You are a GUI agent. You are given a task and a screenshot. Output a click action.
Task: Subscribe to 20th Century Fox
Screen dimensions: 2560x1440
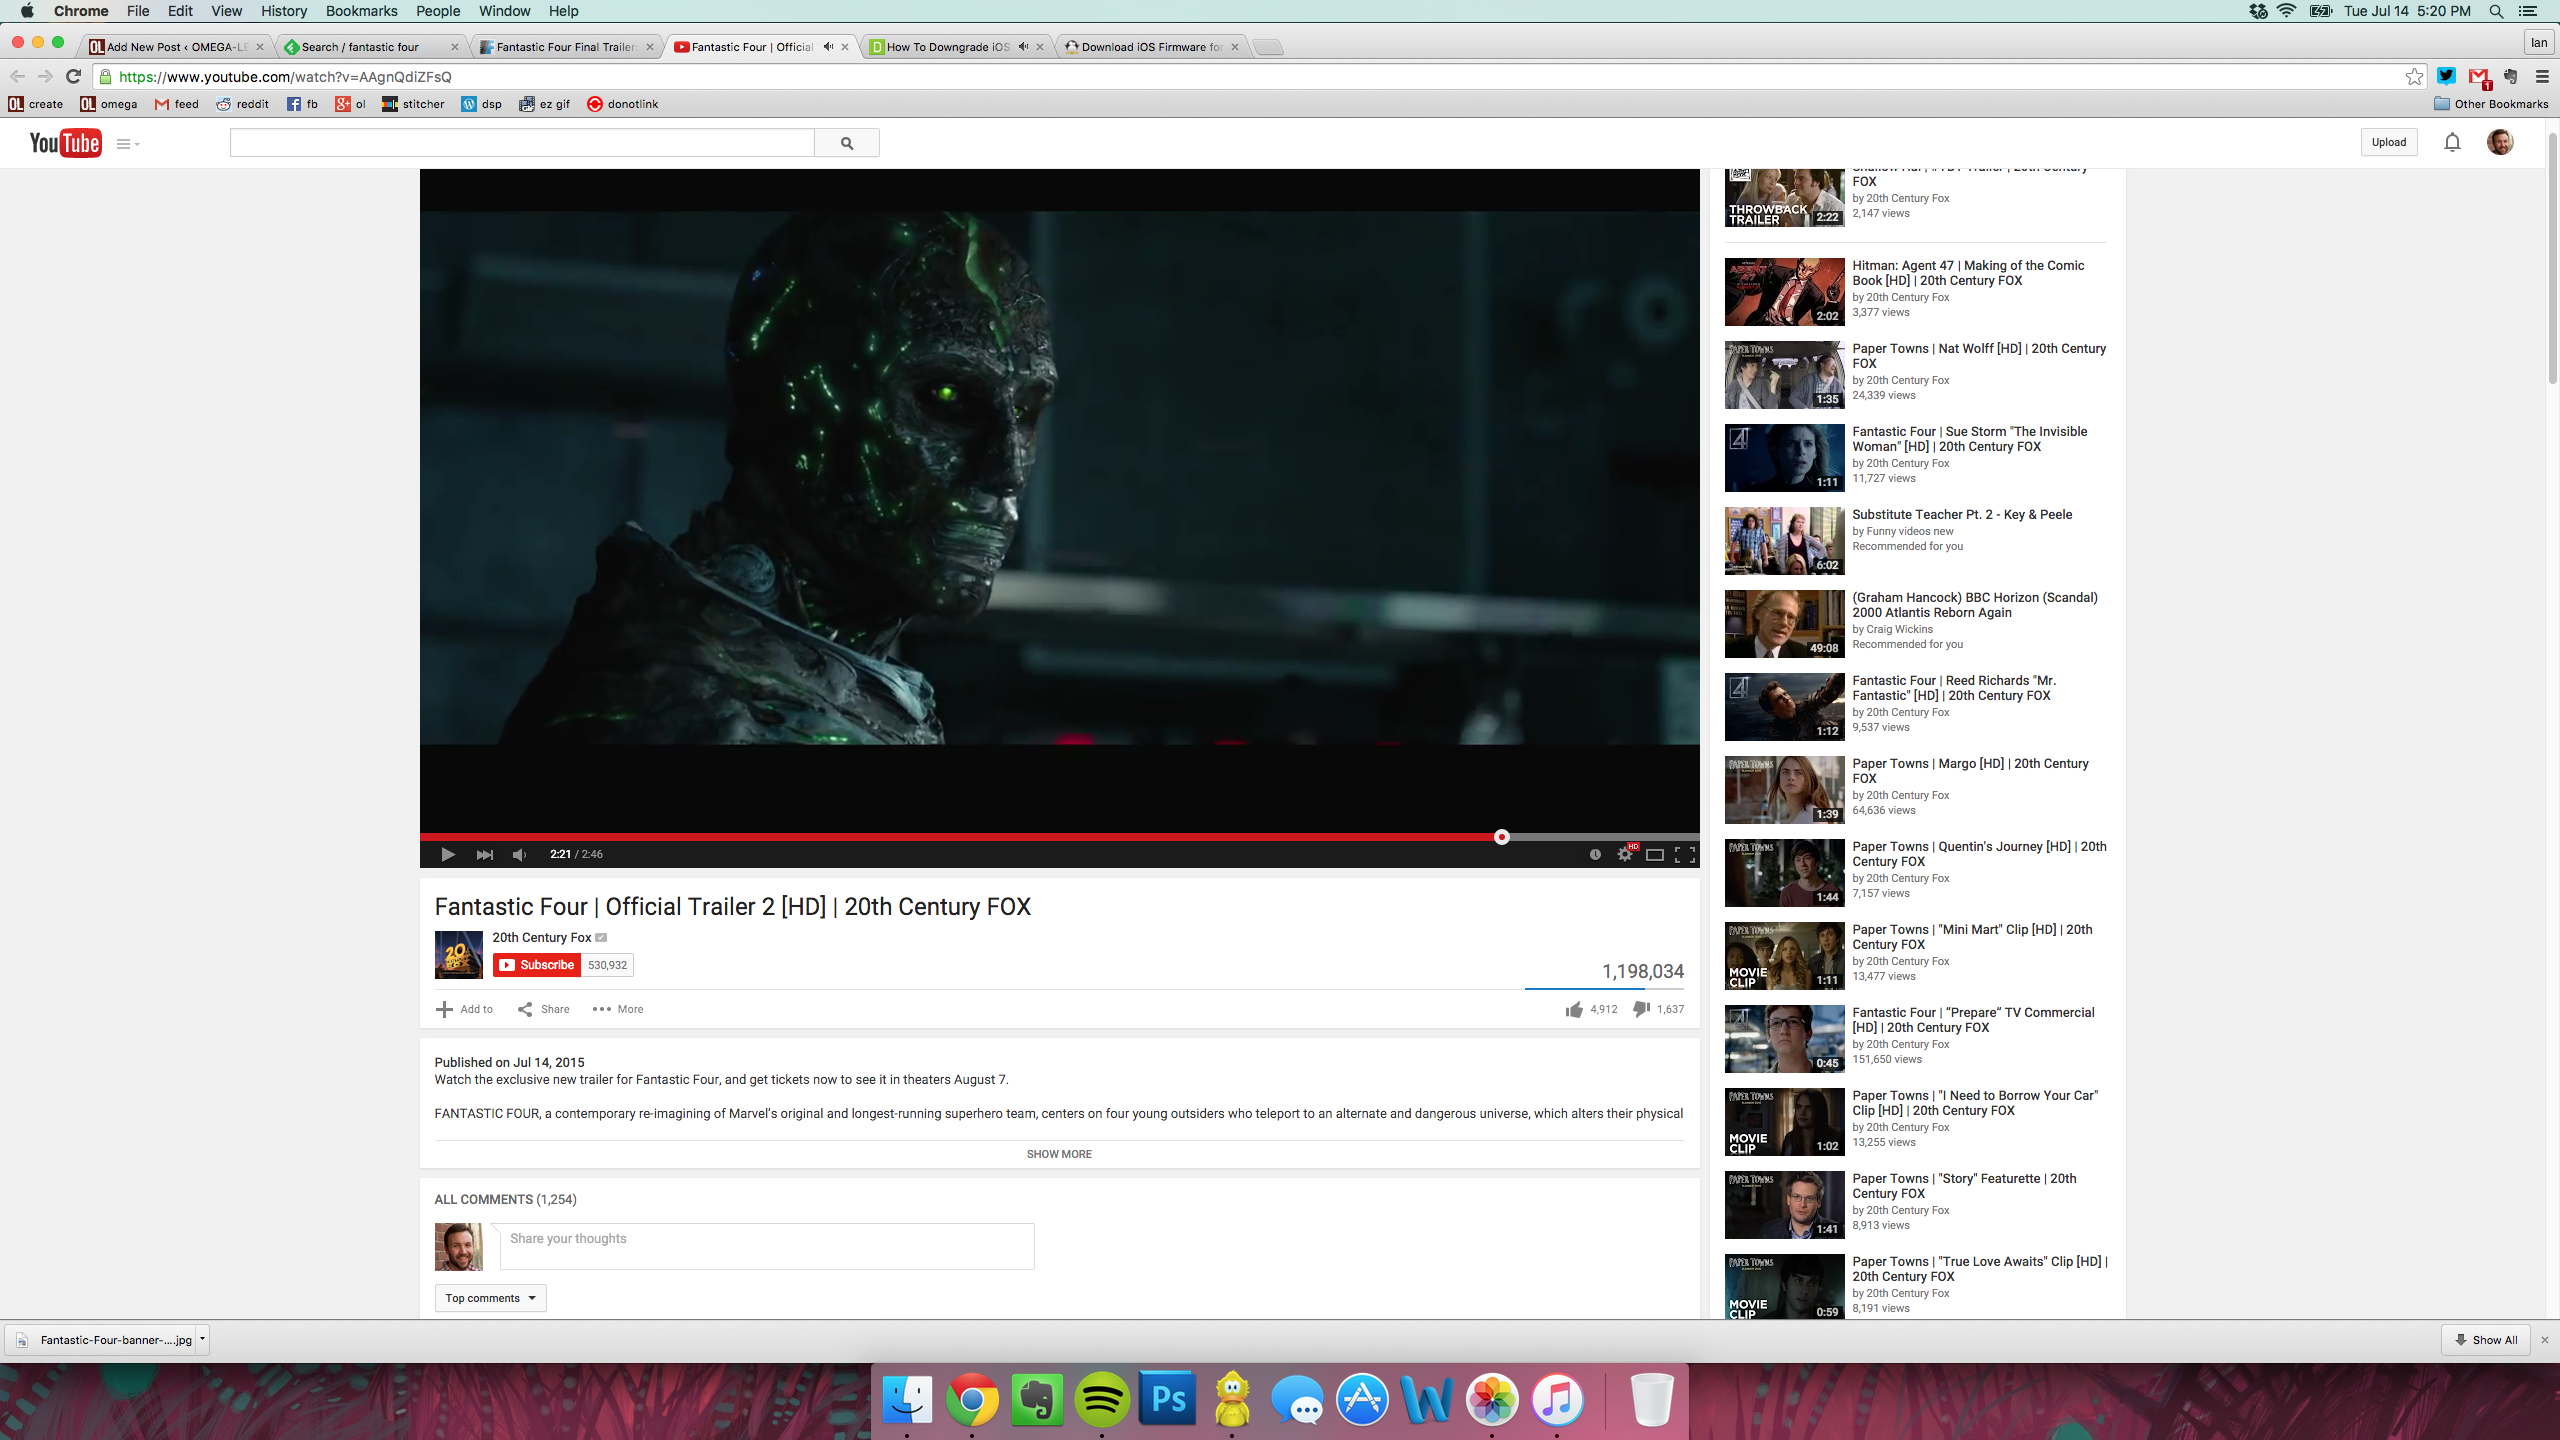click(x=537, y=965)
